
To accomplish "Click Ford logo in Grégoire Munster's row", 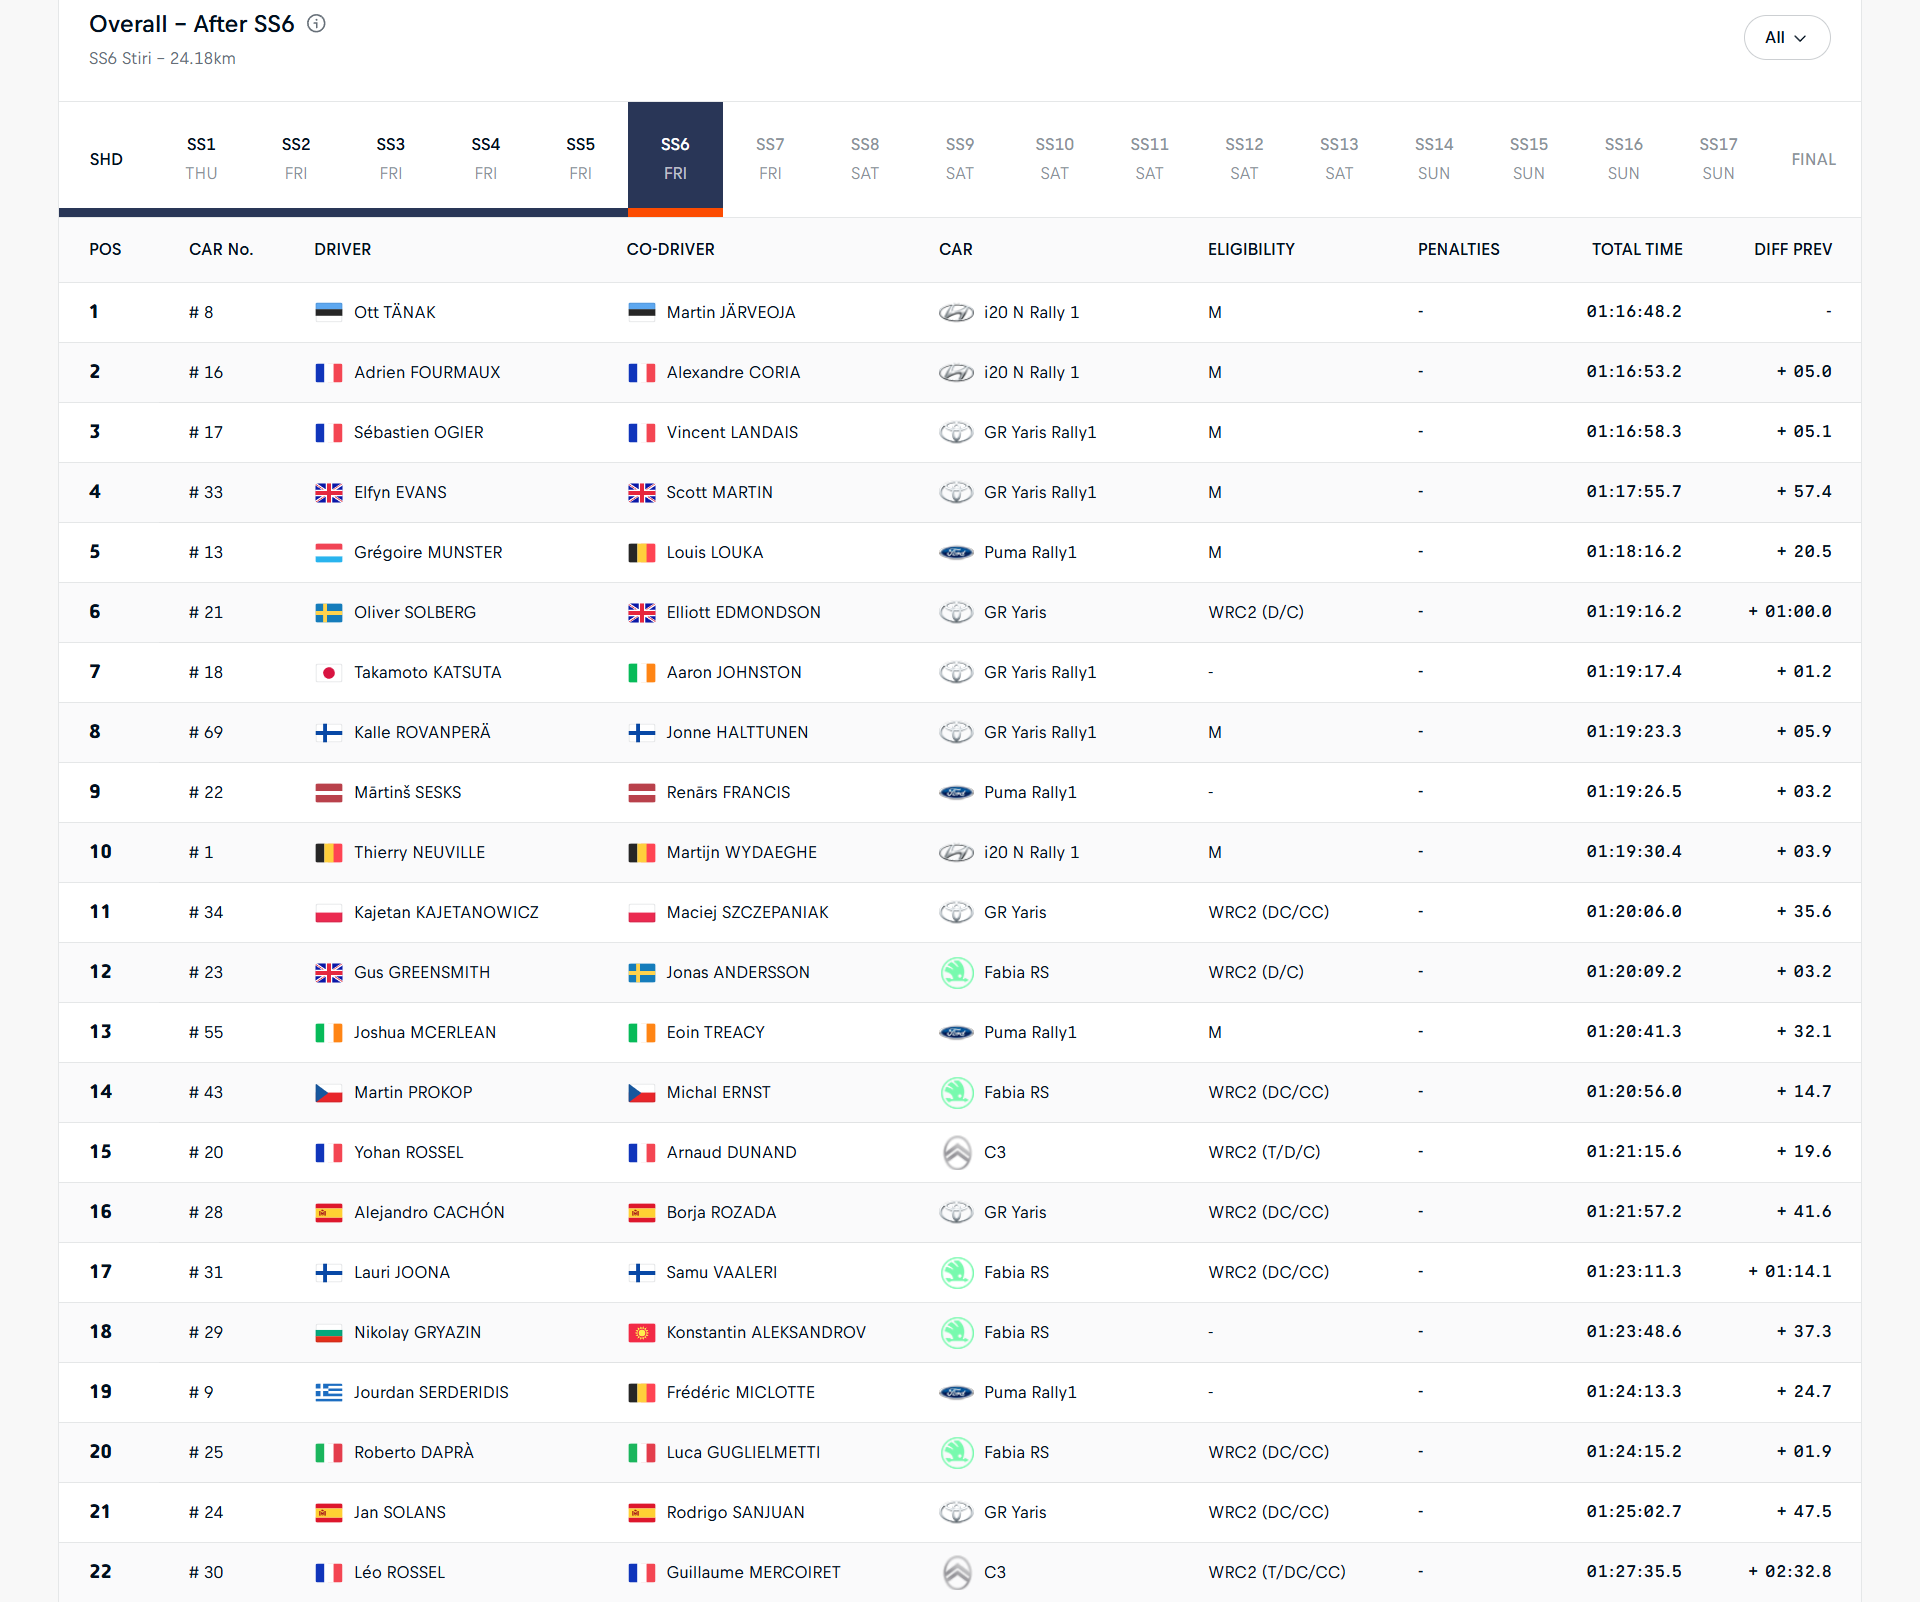I will pyautogui.click(x=956, y=553).
